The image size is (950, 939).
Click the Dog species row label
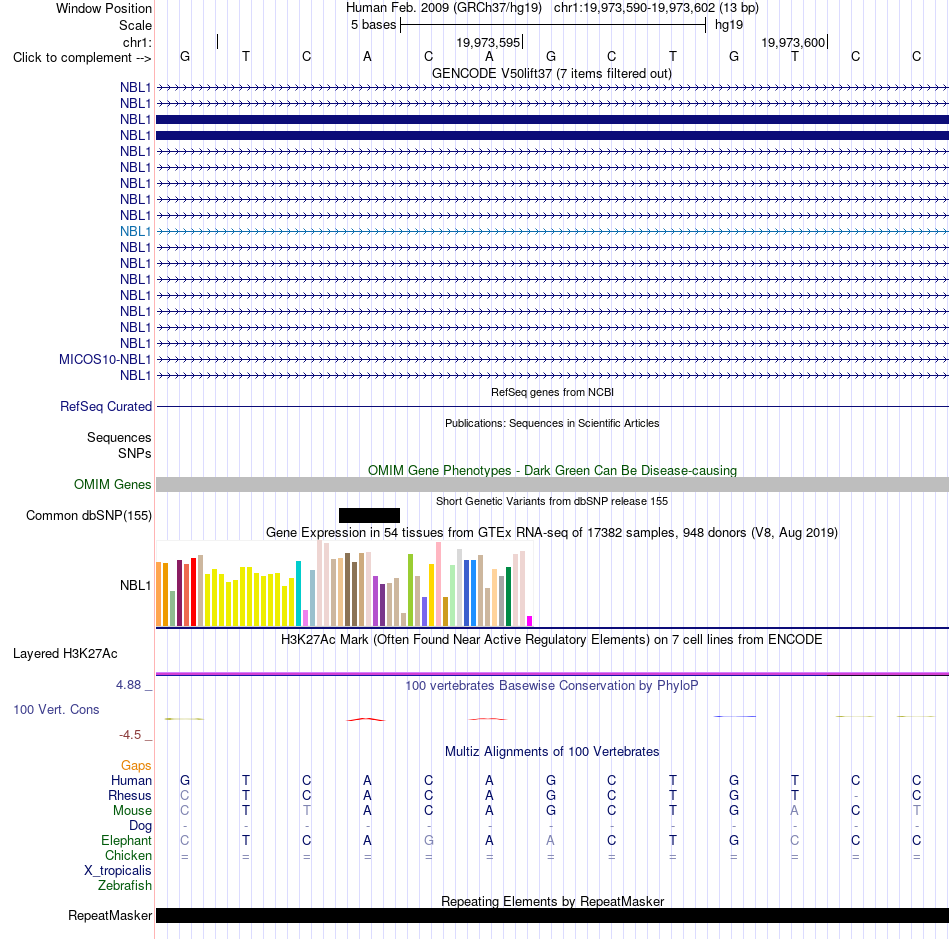[x=141, y=826]
